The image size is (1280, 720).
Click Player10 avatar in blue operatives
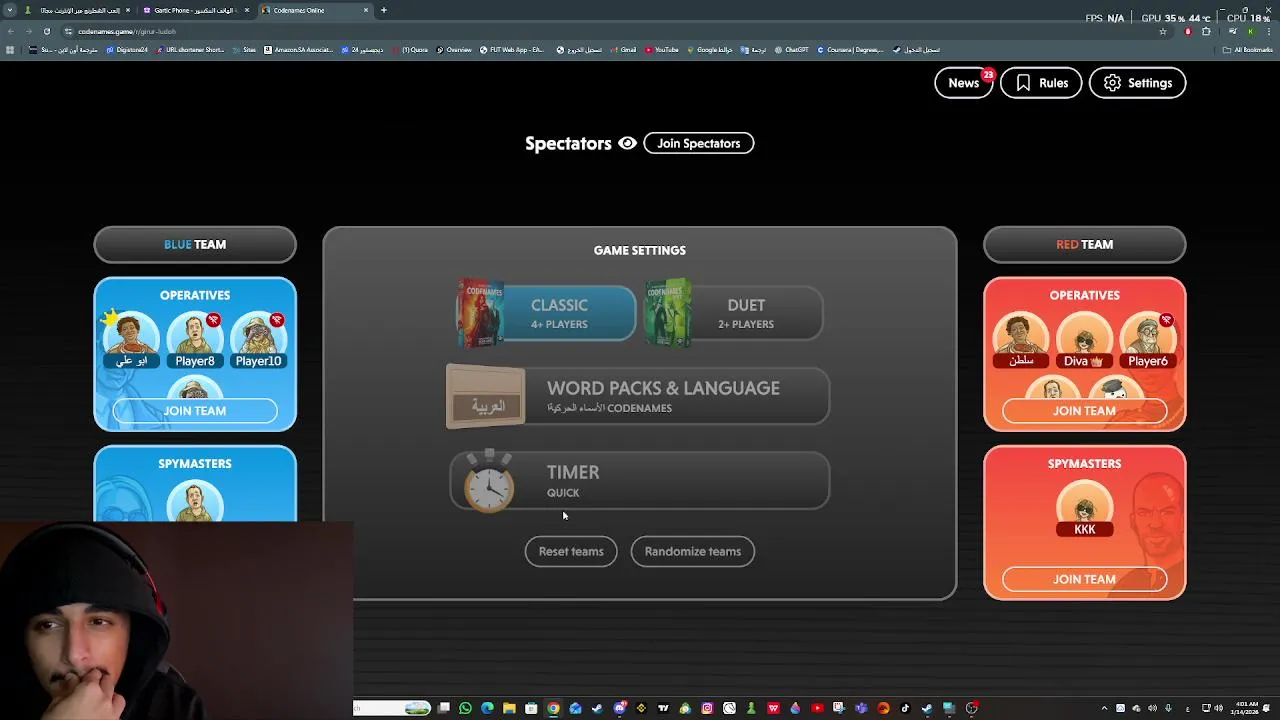pyautogui.click(x=258, y=340)
